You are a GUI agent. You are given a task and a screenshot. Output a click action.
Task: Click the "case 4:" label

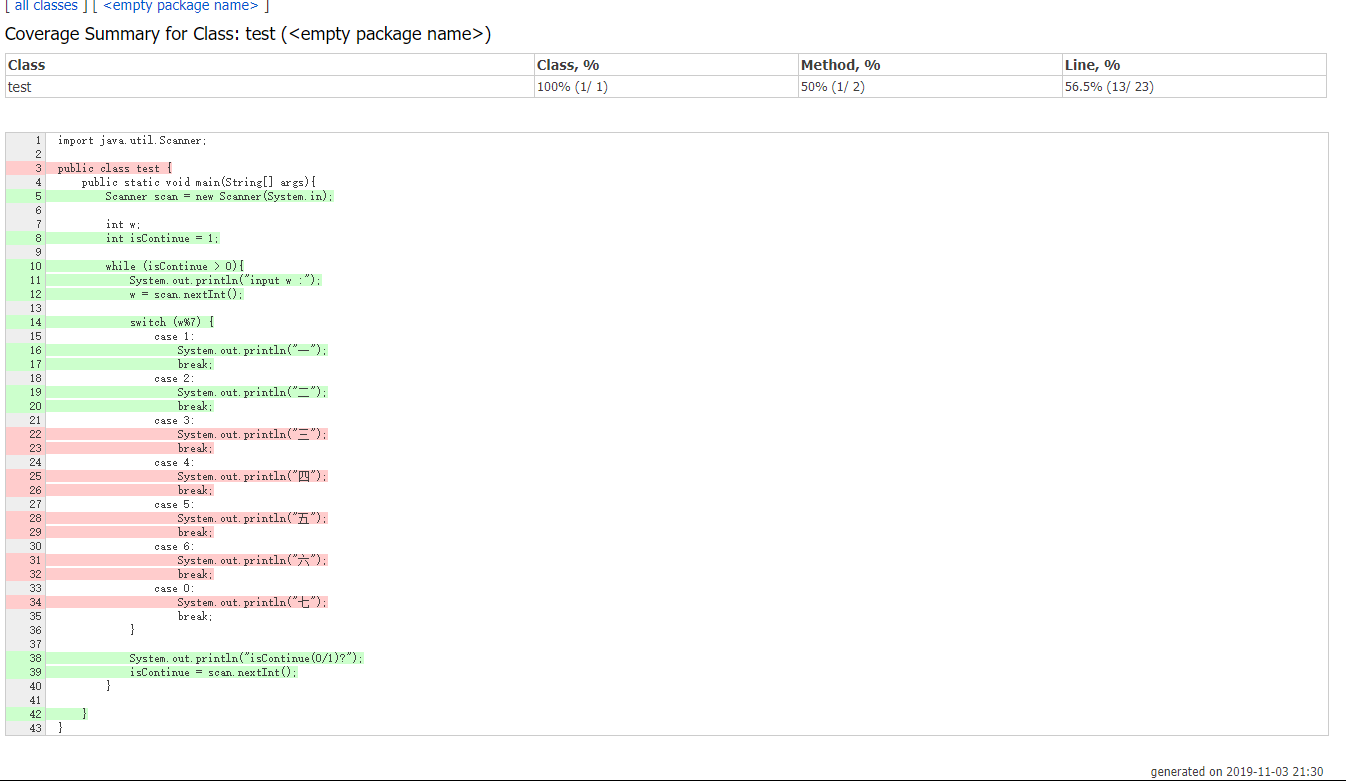[174, 462]
